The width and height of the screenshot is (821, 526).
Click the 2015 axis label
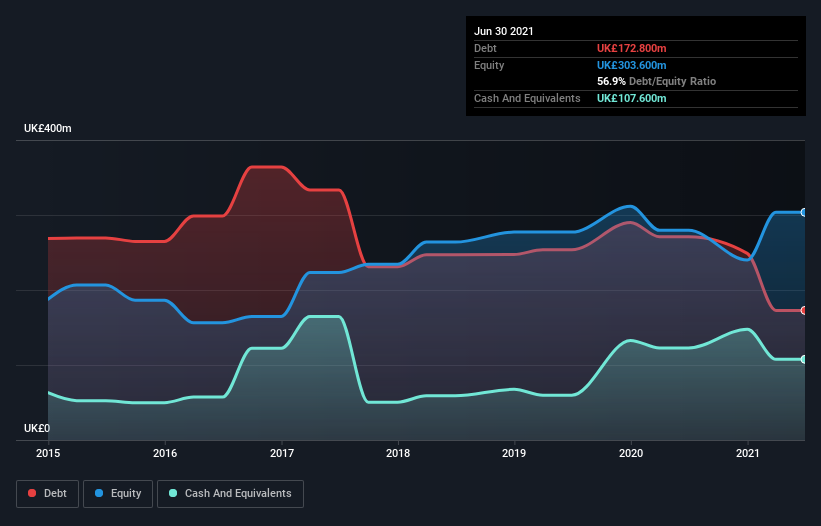coord(48,453)
